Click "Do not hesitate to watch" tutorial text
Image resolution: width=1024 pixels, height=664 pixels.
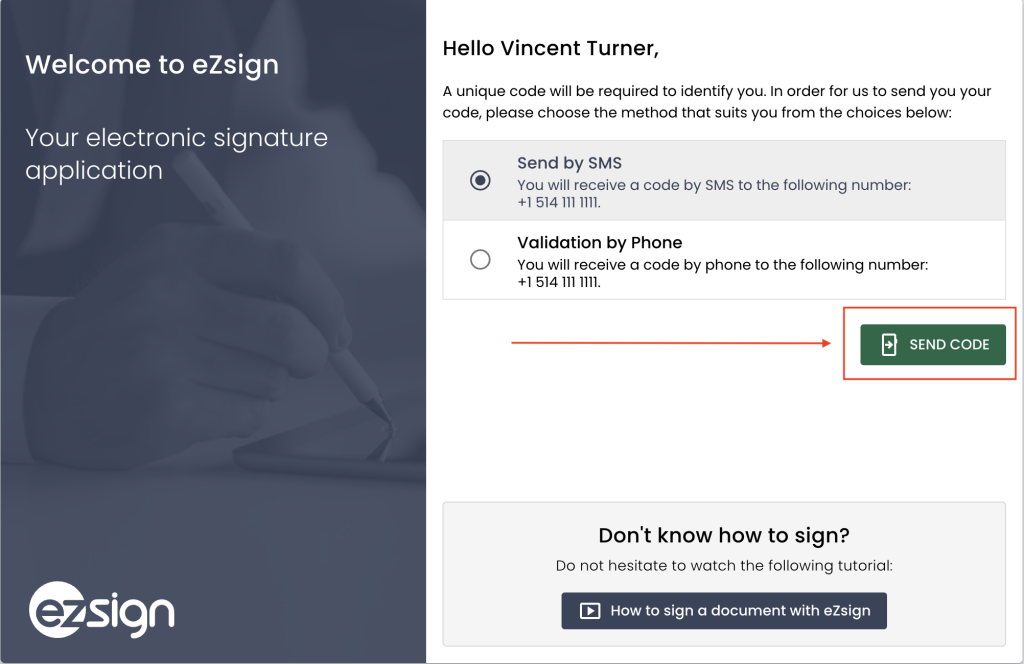[x=724, y=566]
